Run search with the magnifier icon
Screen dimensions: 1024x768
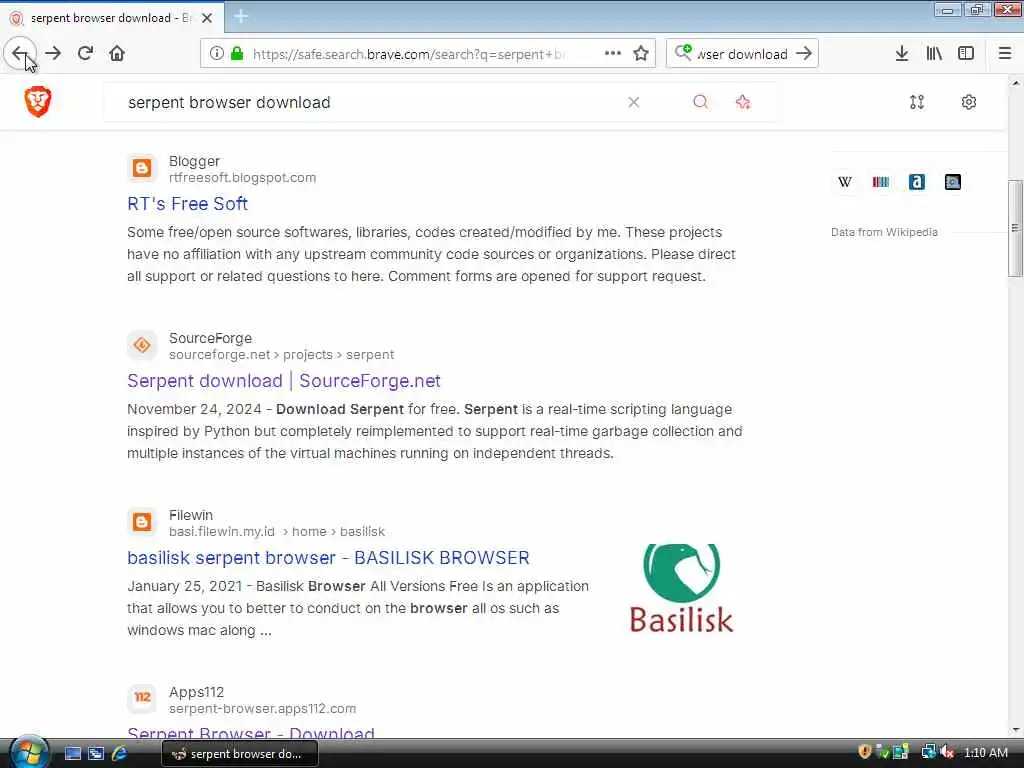click(700, 101)
